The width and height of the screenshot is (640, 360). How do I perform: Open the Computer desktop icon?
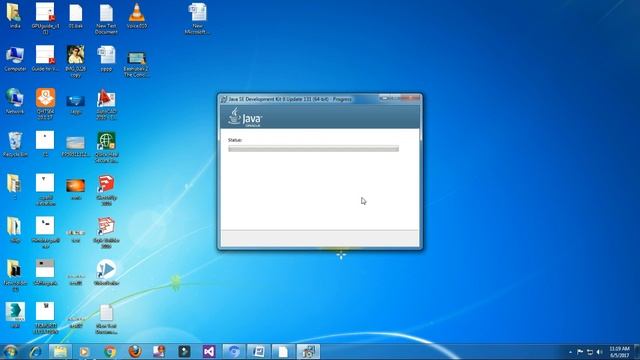[x=15, y=58]
